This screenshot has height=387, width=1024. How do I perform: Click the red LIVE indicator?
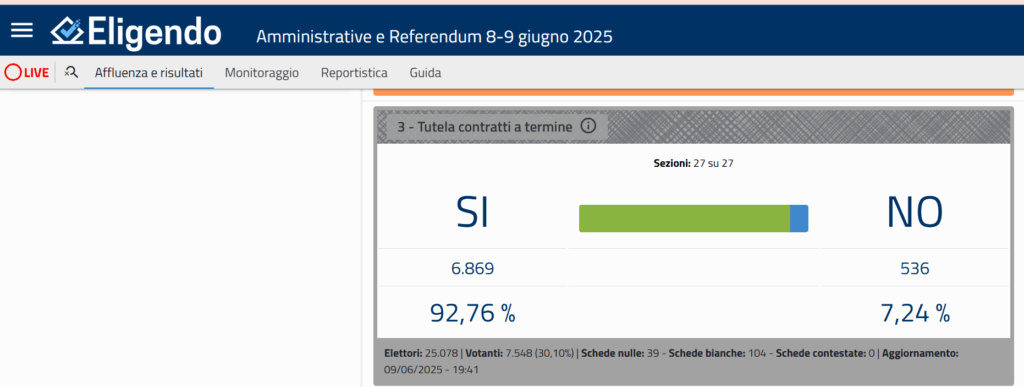click(27, 72)
